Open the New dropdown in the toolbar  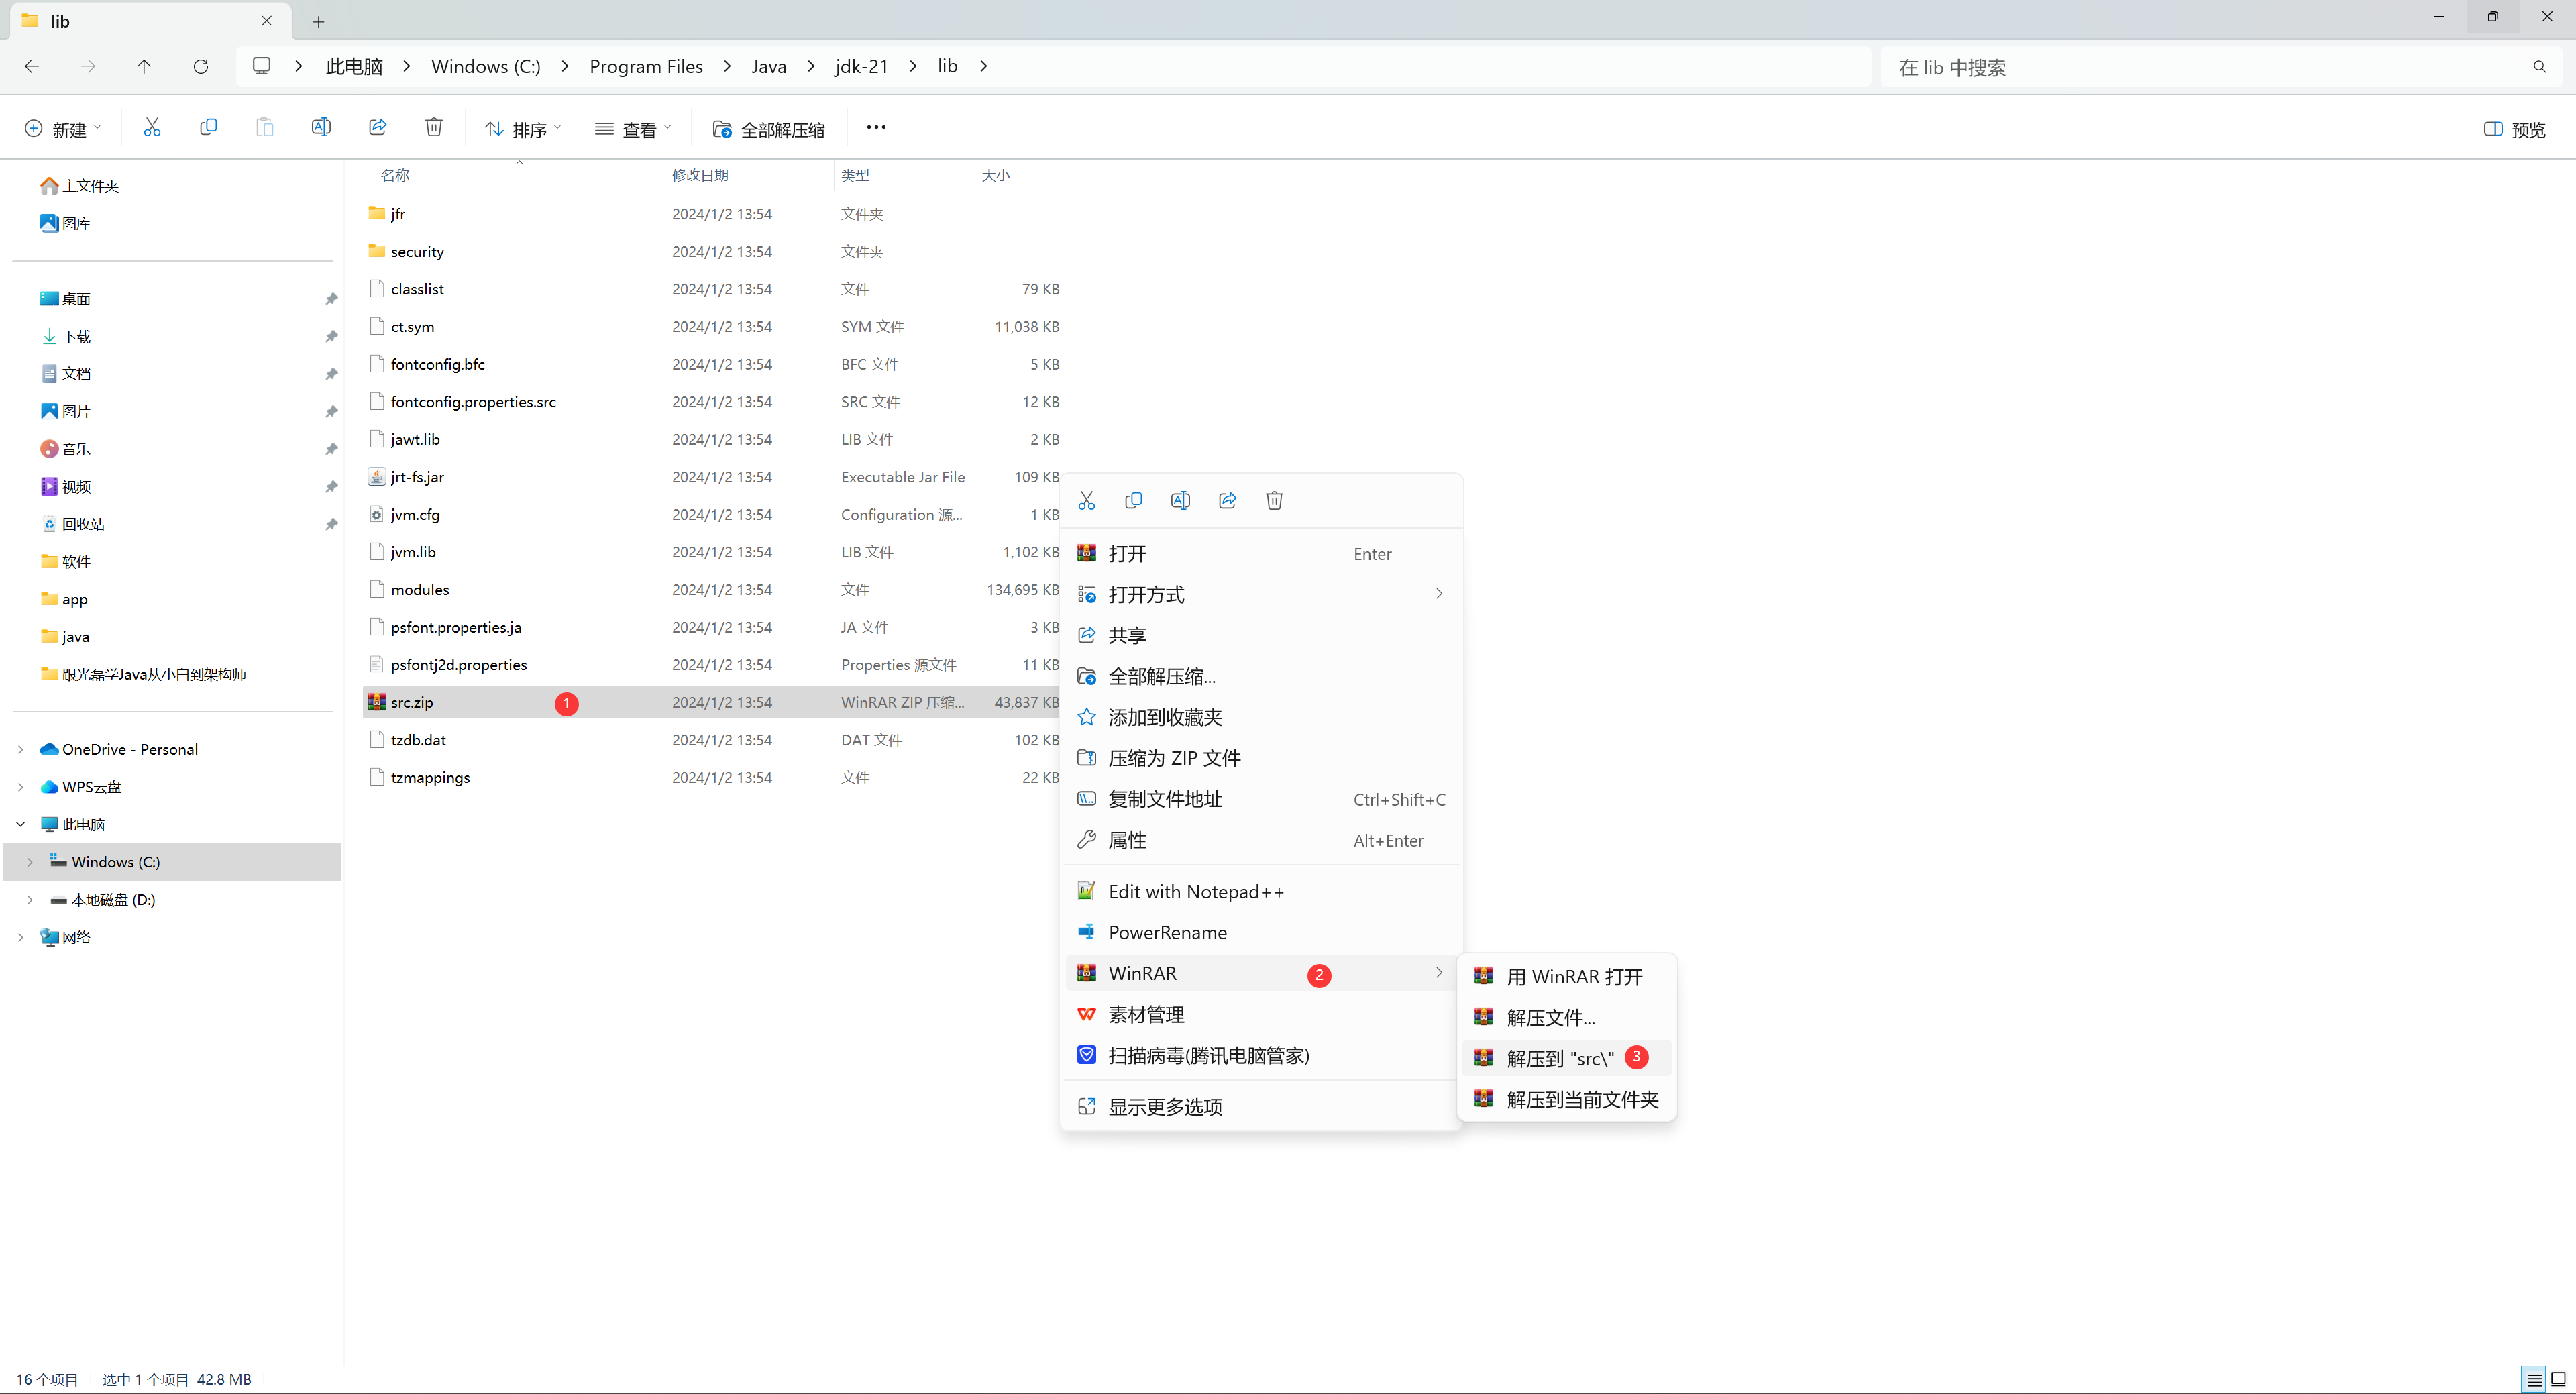coord(62,129)
